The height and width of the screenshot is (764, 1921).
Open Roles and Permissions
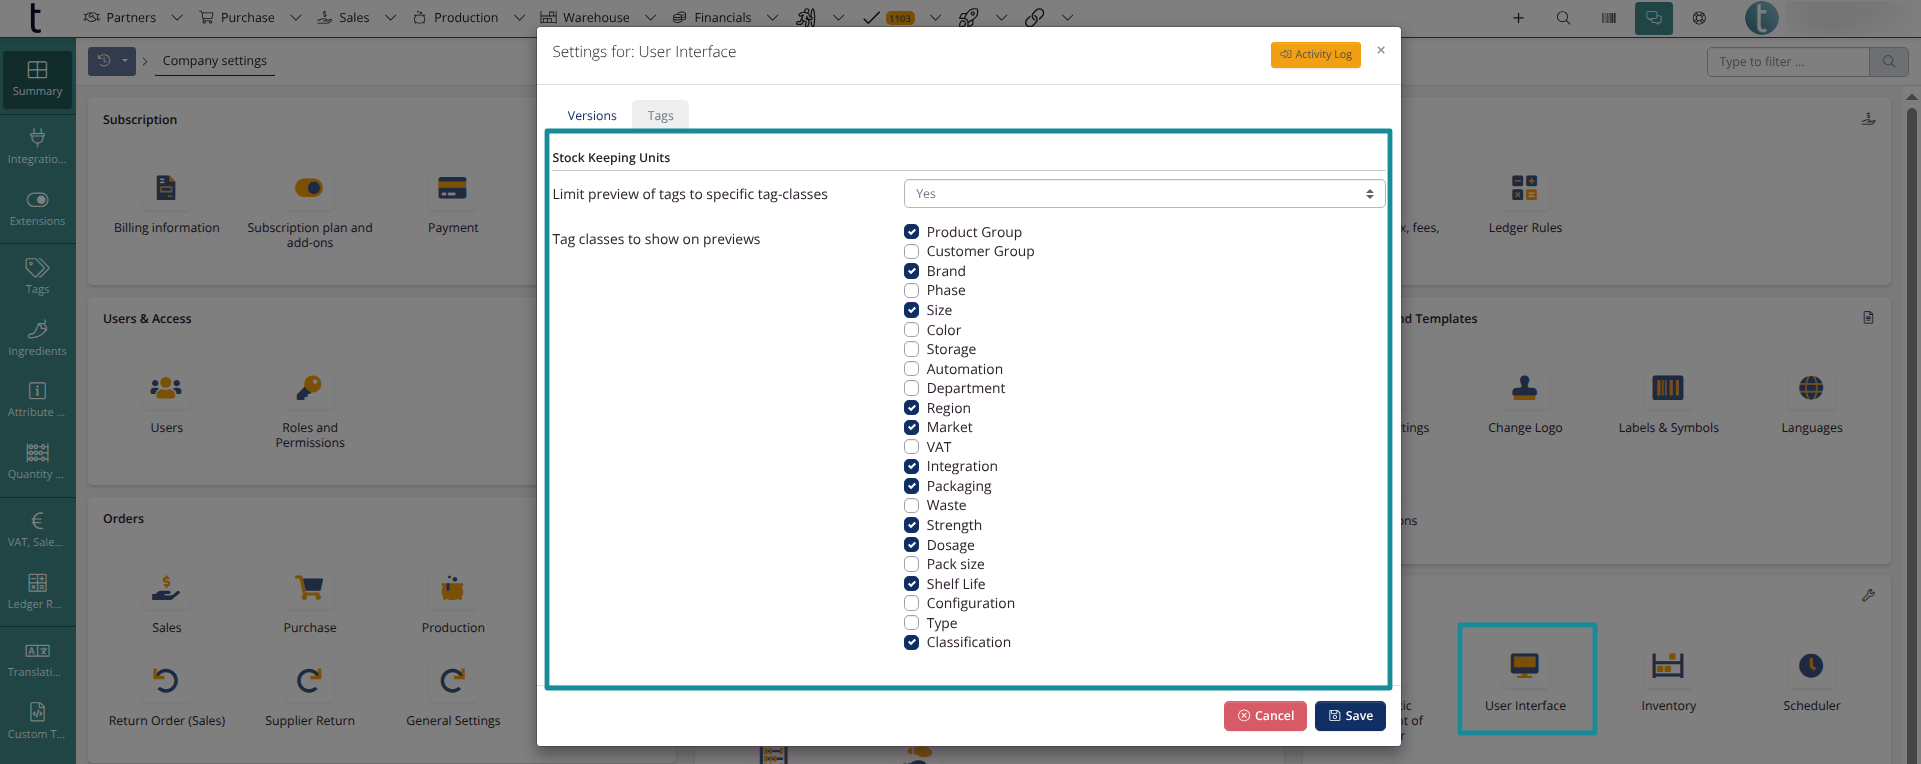pos(309,410)
